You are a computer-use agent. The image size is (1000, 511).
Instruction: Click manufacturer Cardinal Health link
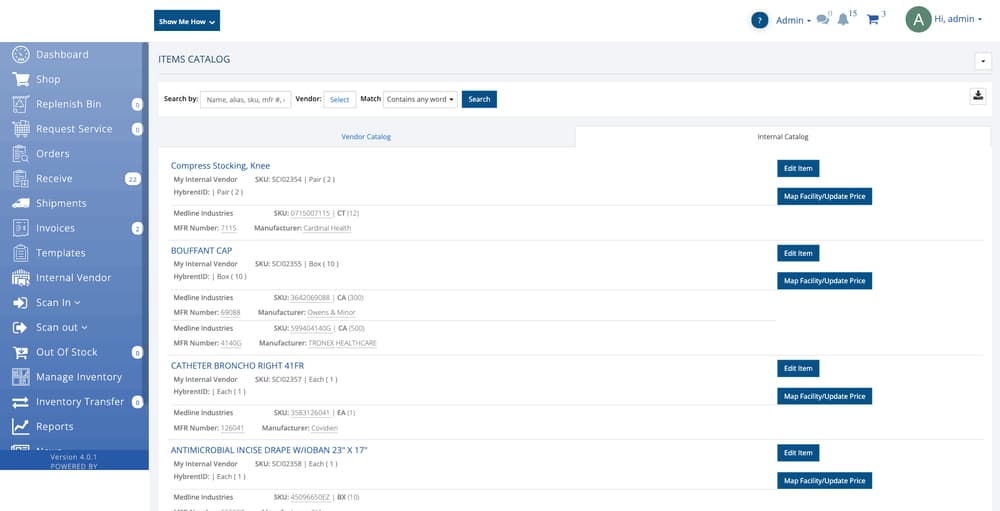coord(327,228)
